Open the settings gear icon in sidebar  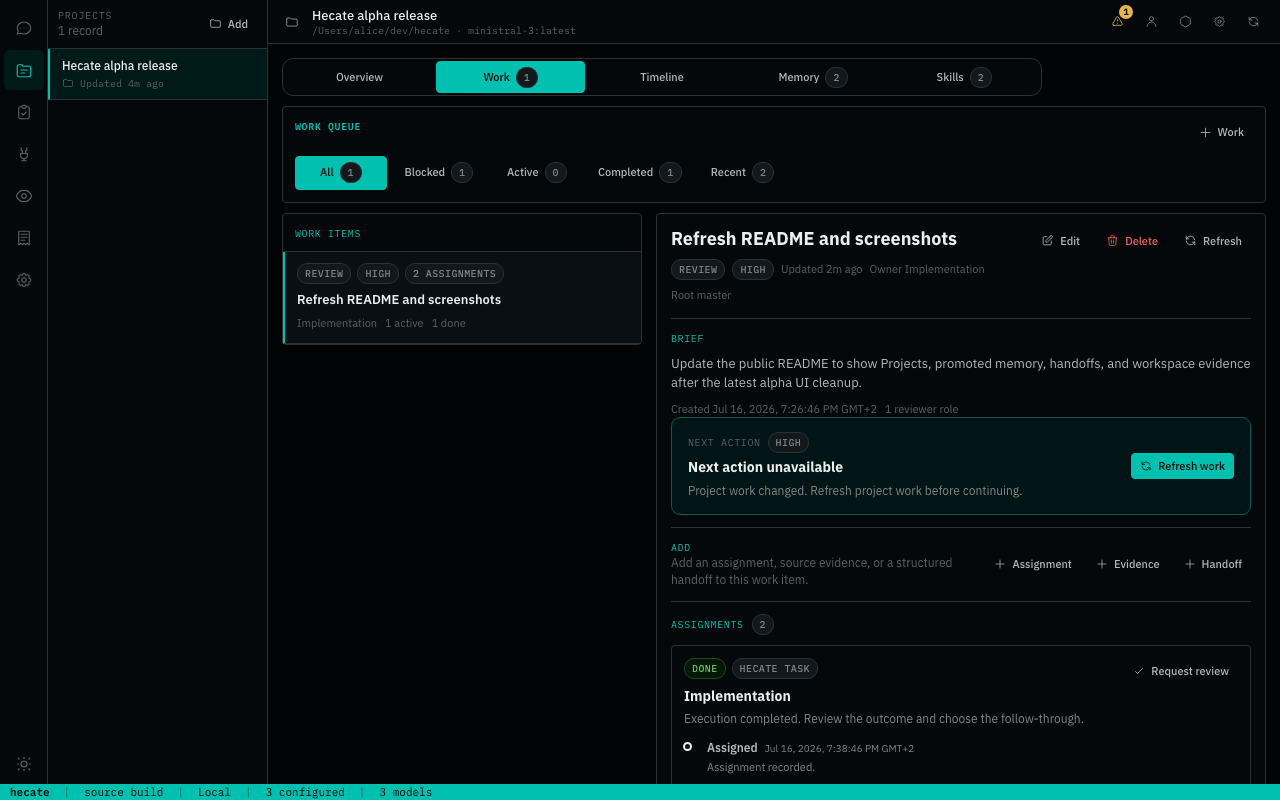(x=24, y=280)
